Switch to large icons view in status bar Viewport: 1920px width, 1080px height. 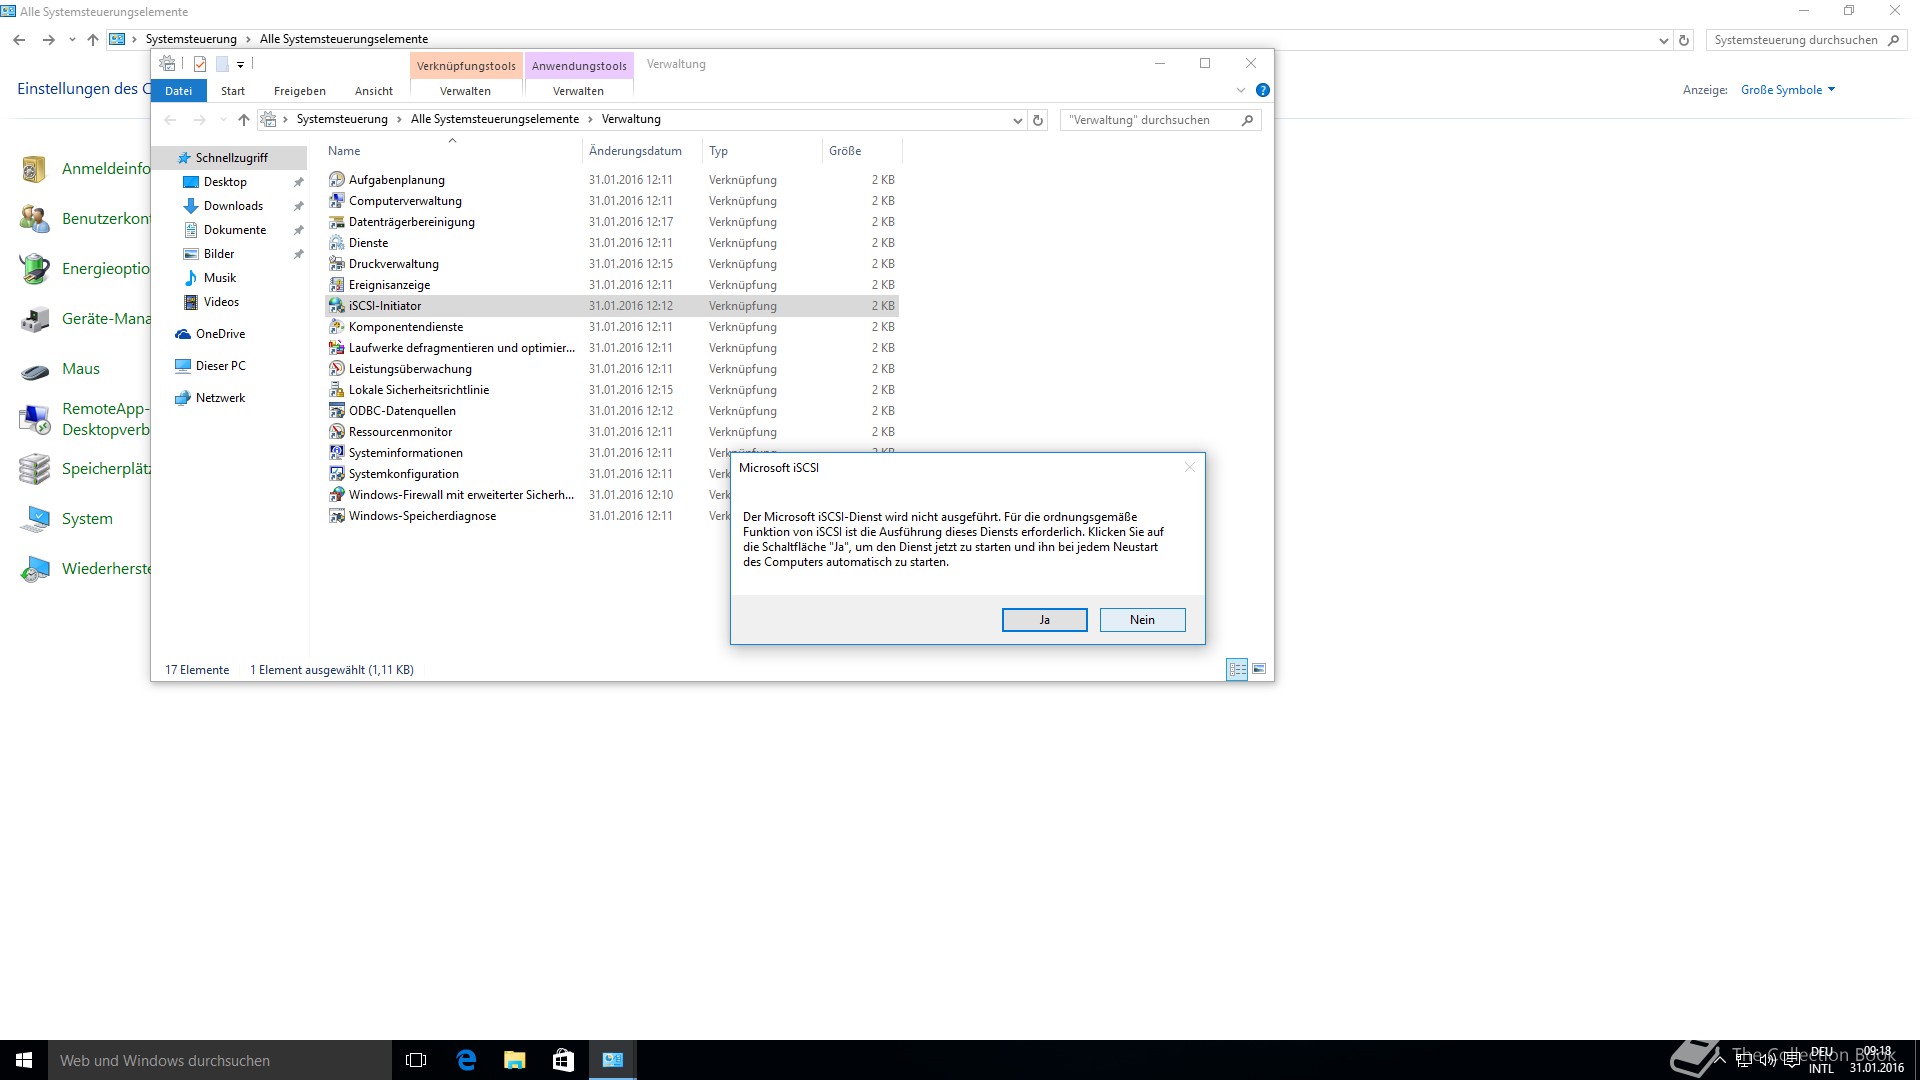pos(1259,669)
